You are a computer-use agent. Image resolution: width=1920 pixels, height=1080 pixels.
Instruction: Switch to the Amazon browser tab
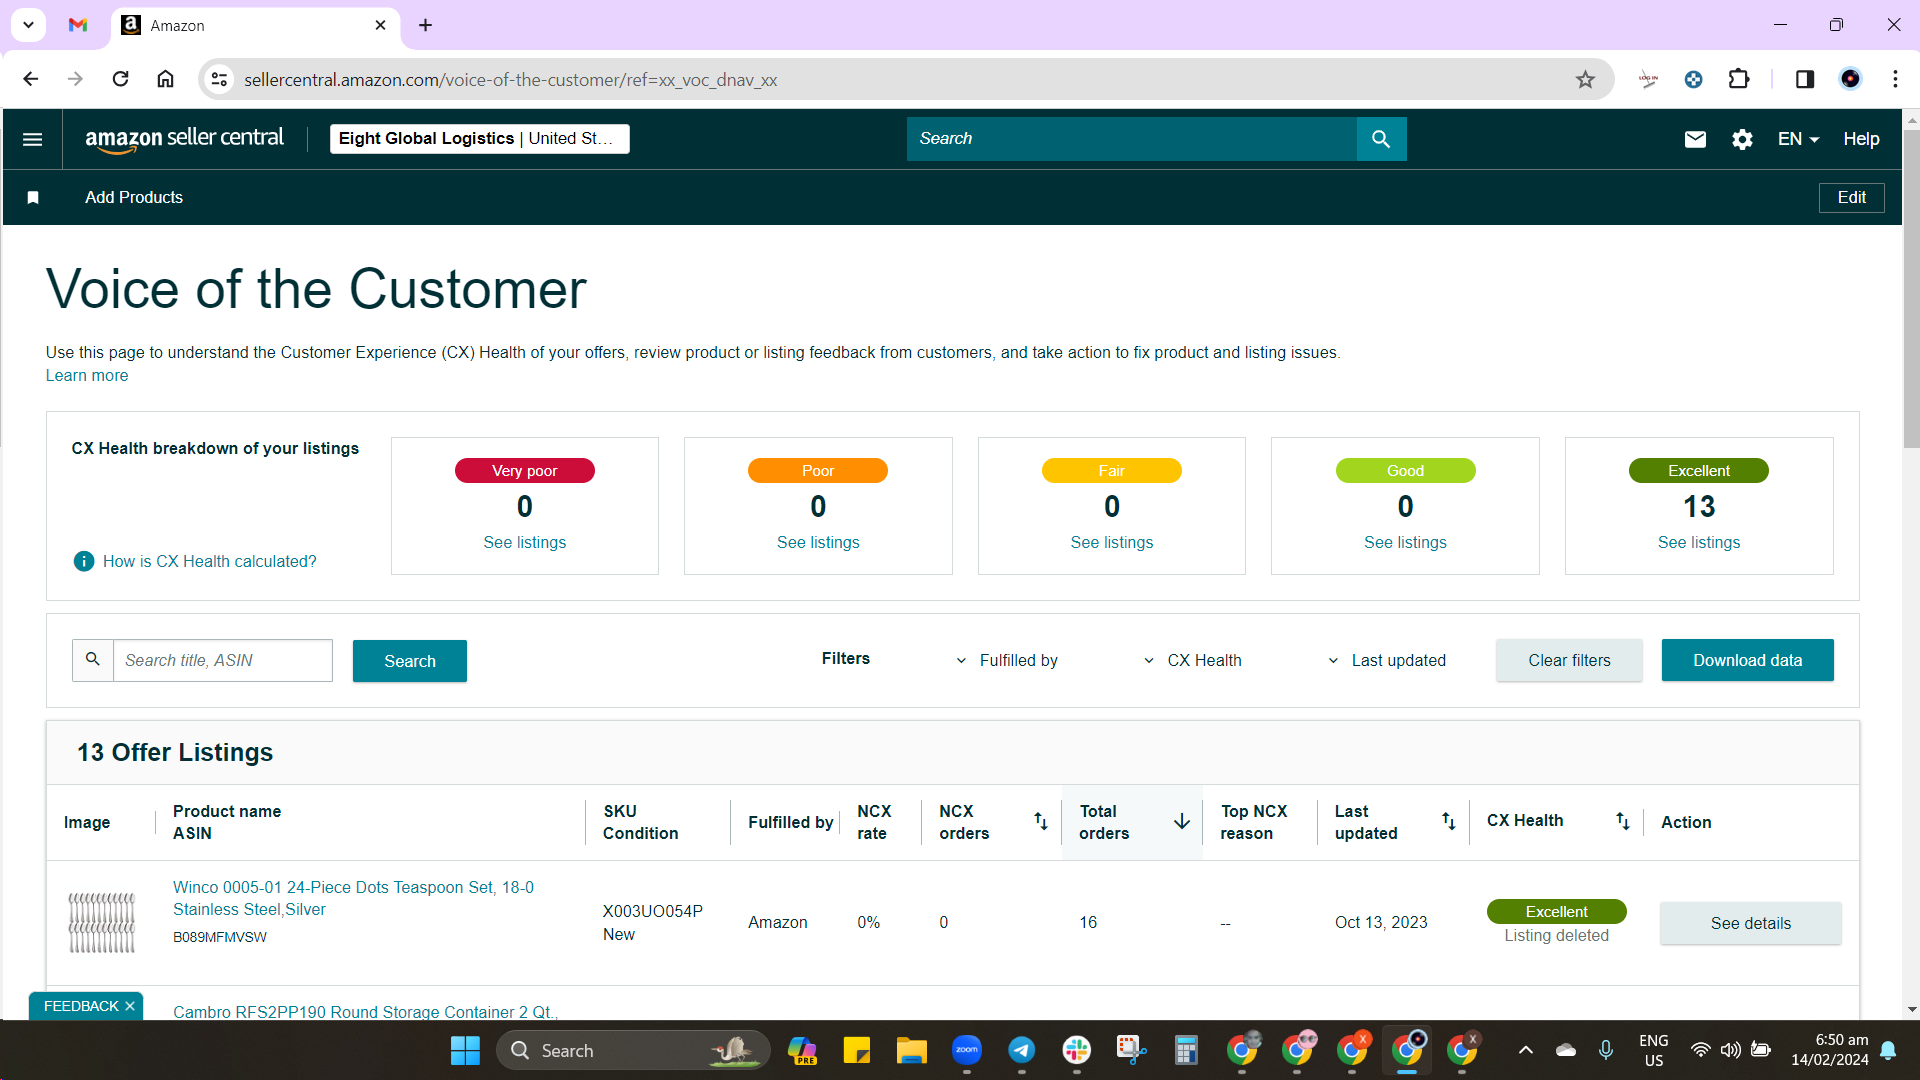(x=256, y=25)
